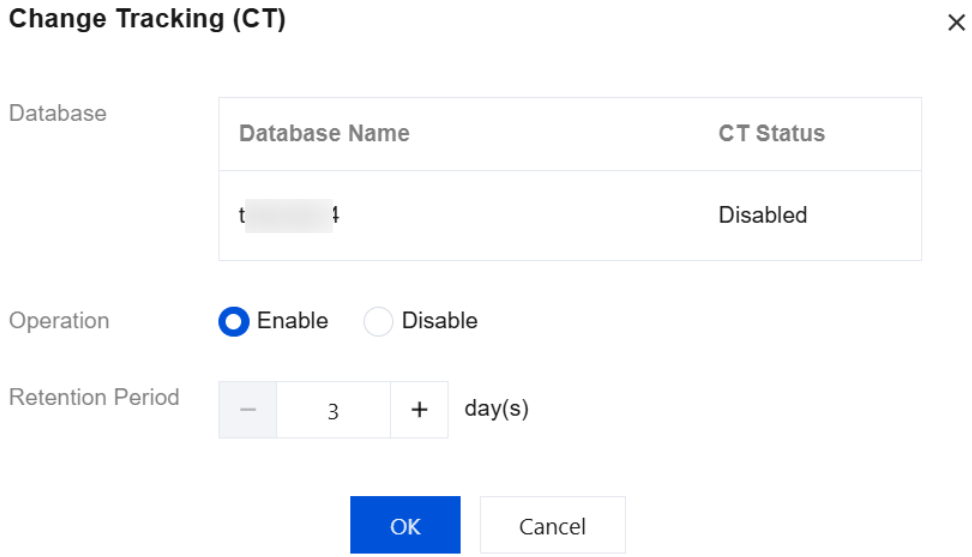The image size is (972, 557).
Task: Click the day(s) unit text
Action: pos(496,409)
